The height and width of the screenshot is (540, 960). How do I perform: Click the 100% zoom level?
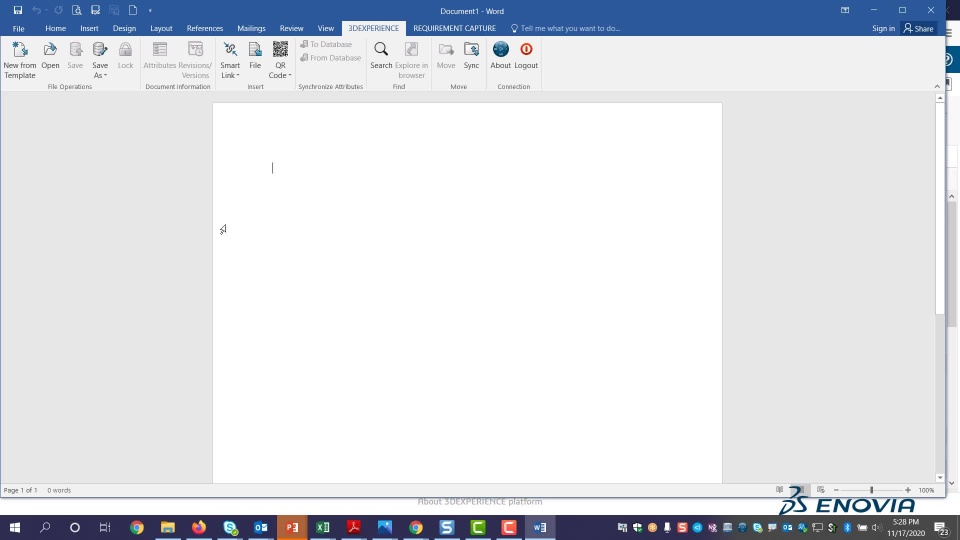point(926,490)
